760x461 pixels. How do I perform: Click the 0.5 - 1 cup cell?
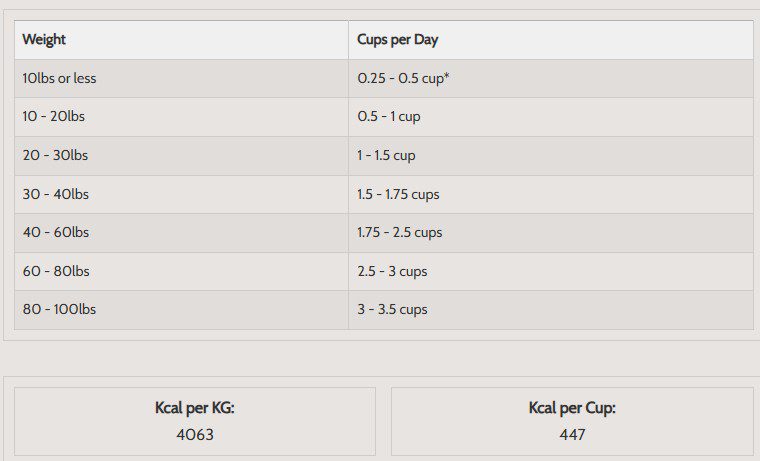pyautogui.click(x=389, y=116)
